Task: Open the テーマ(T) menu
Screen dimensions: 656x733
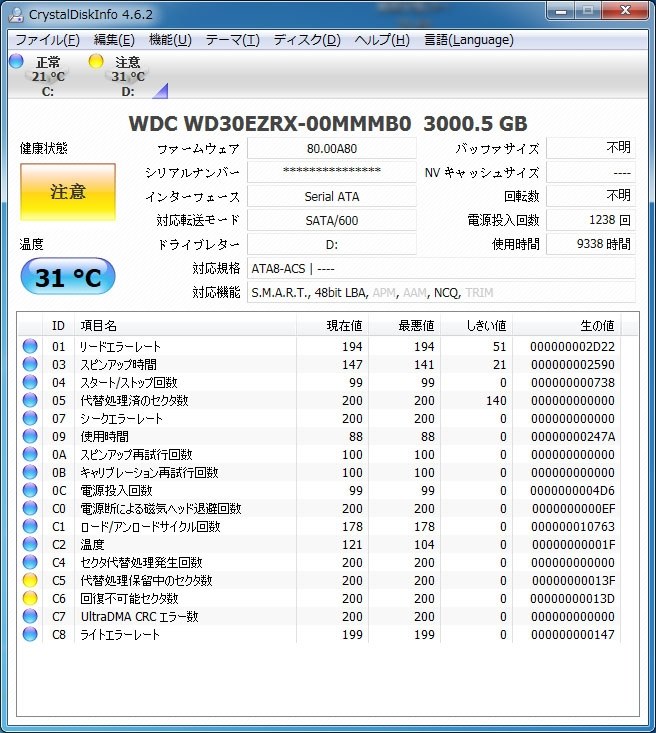Action: point(232,40)
